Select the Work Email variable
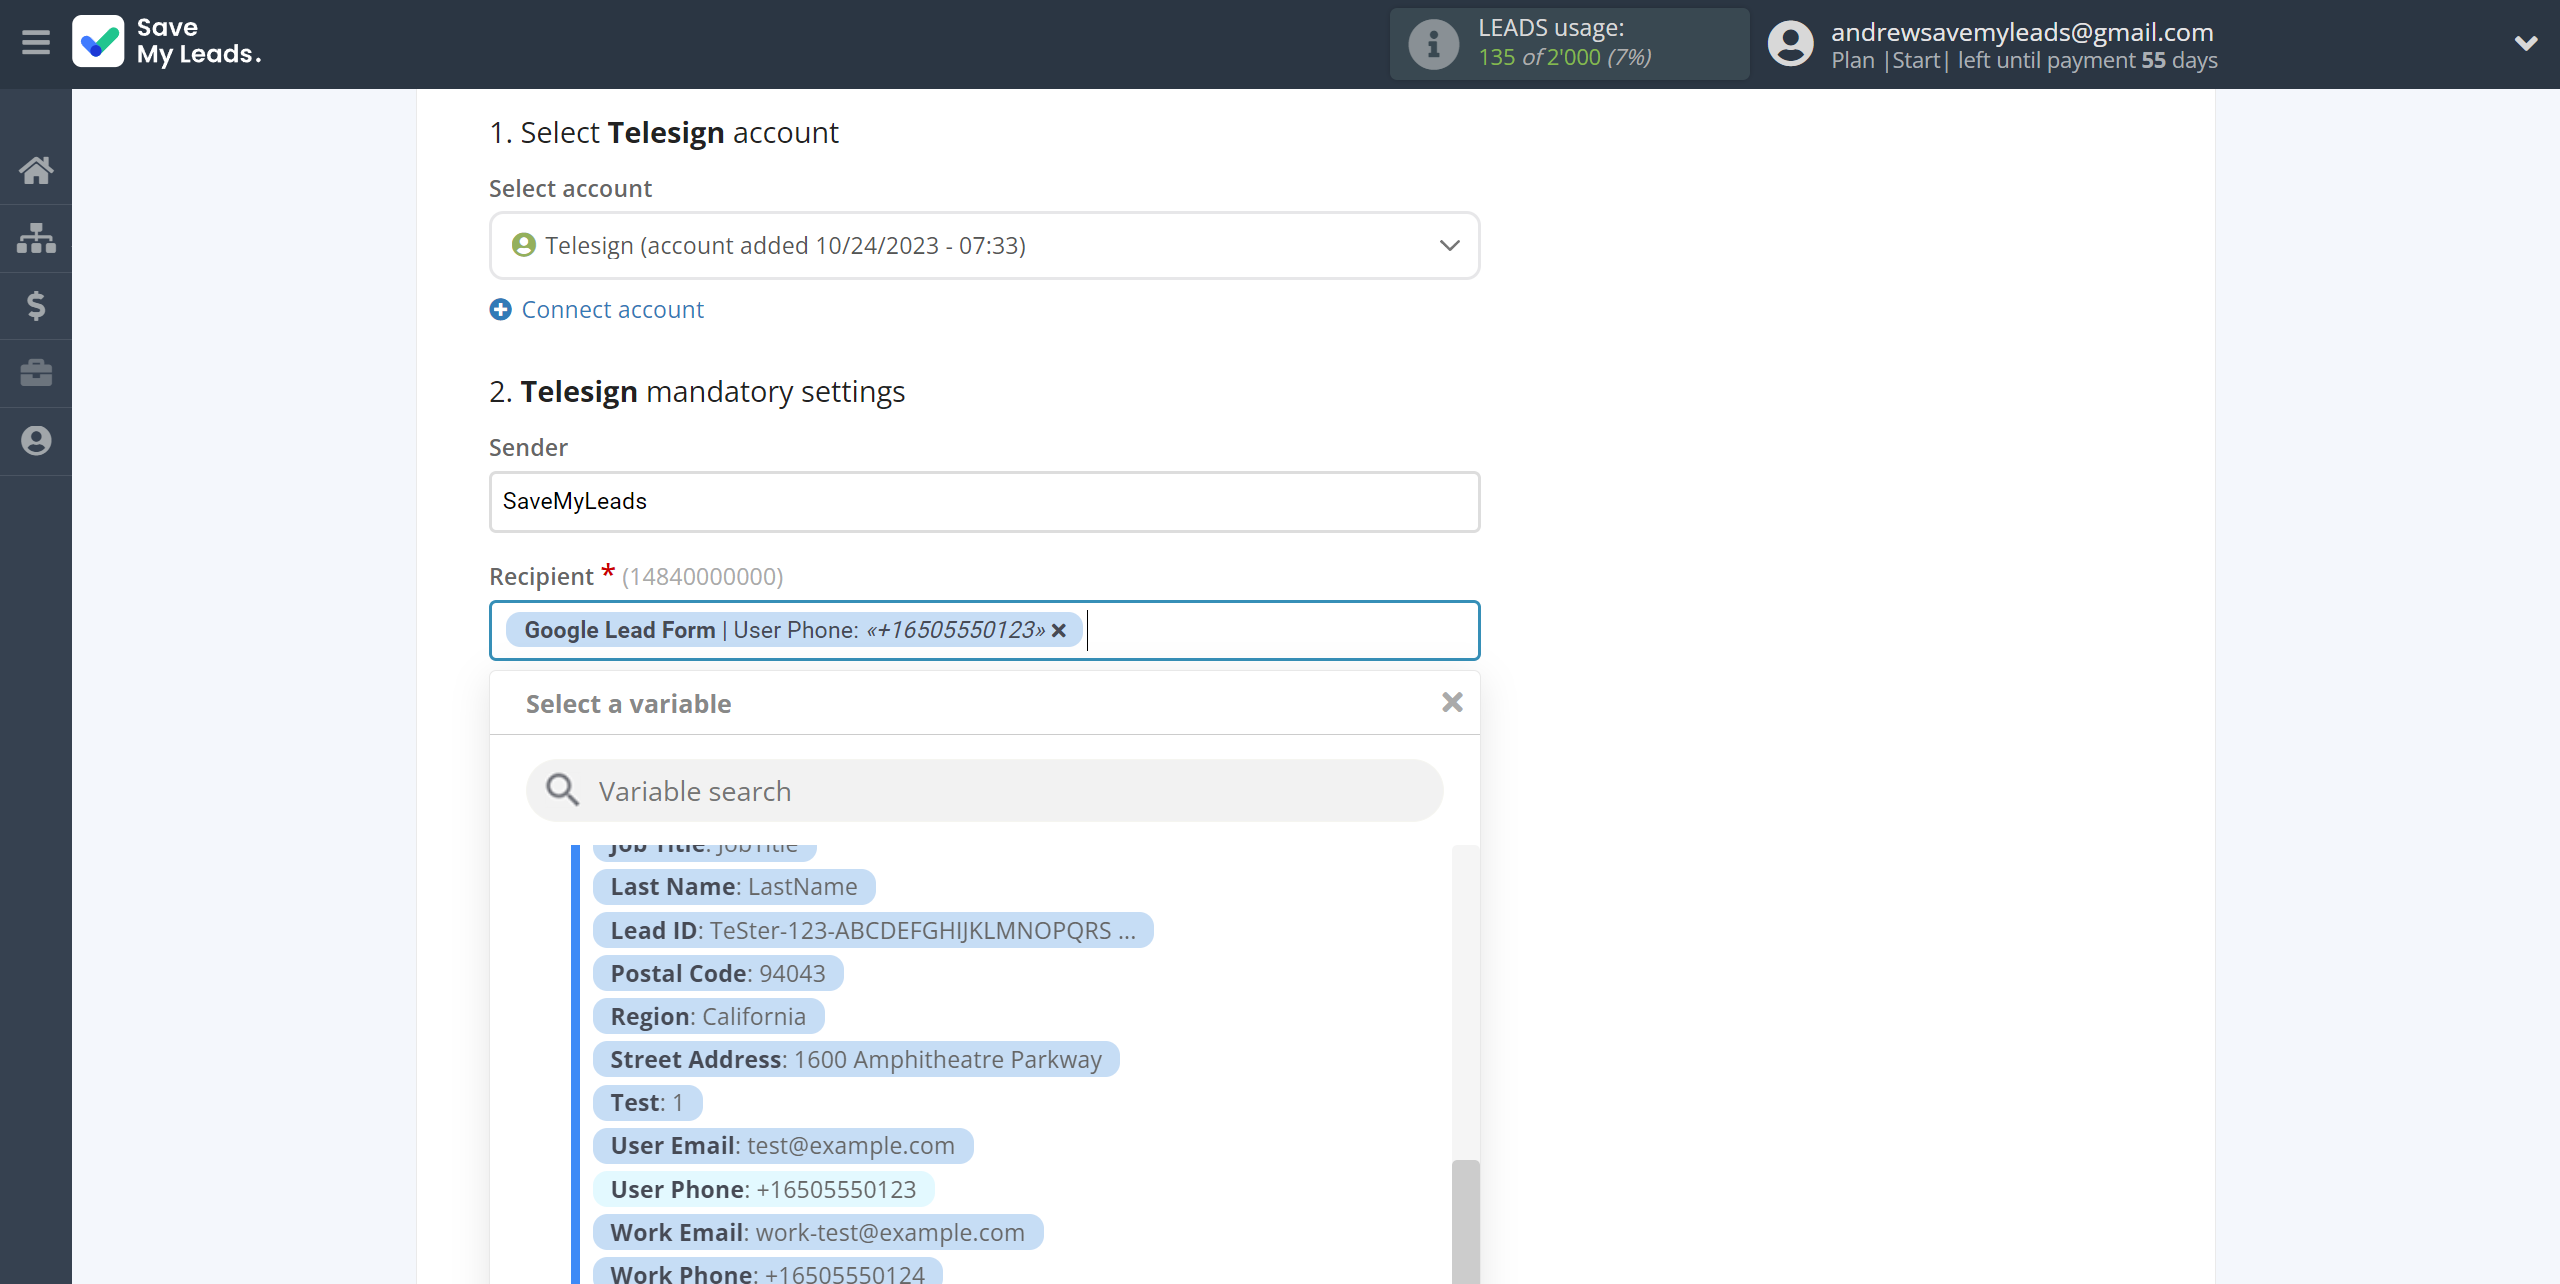 (x=818, y=1232)
